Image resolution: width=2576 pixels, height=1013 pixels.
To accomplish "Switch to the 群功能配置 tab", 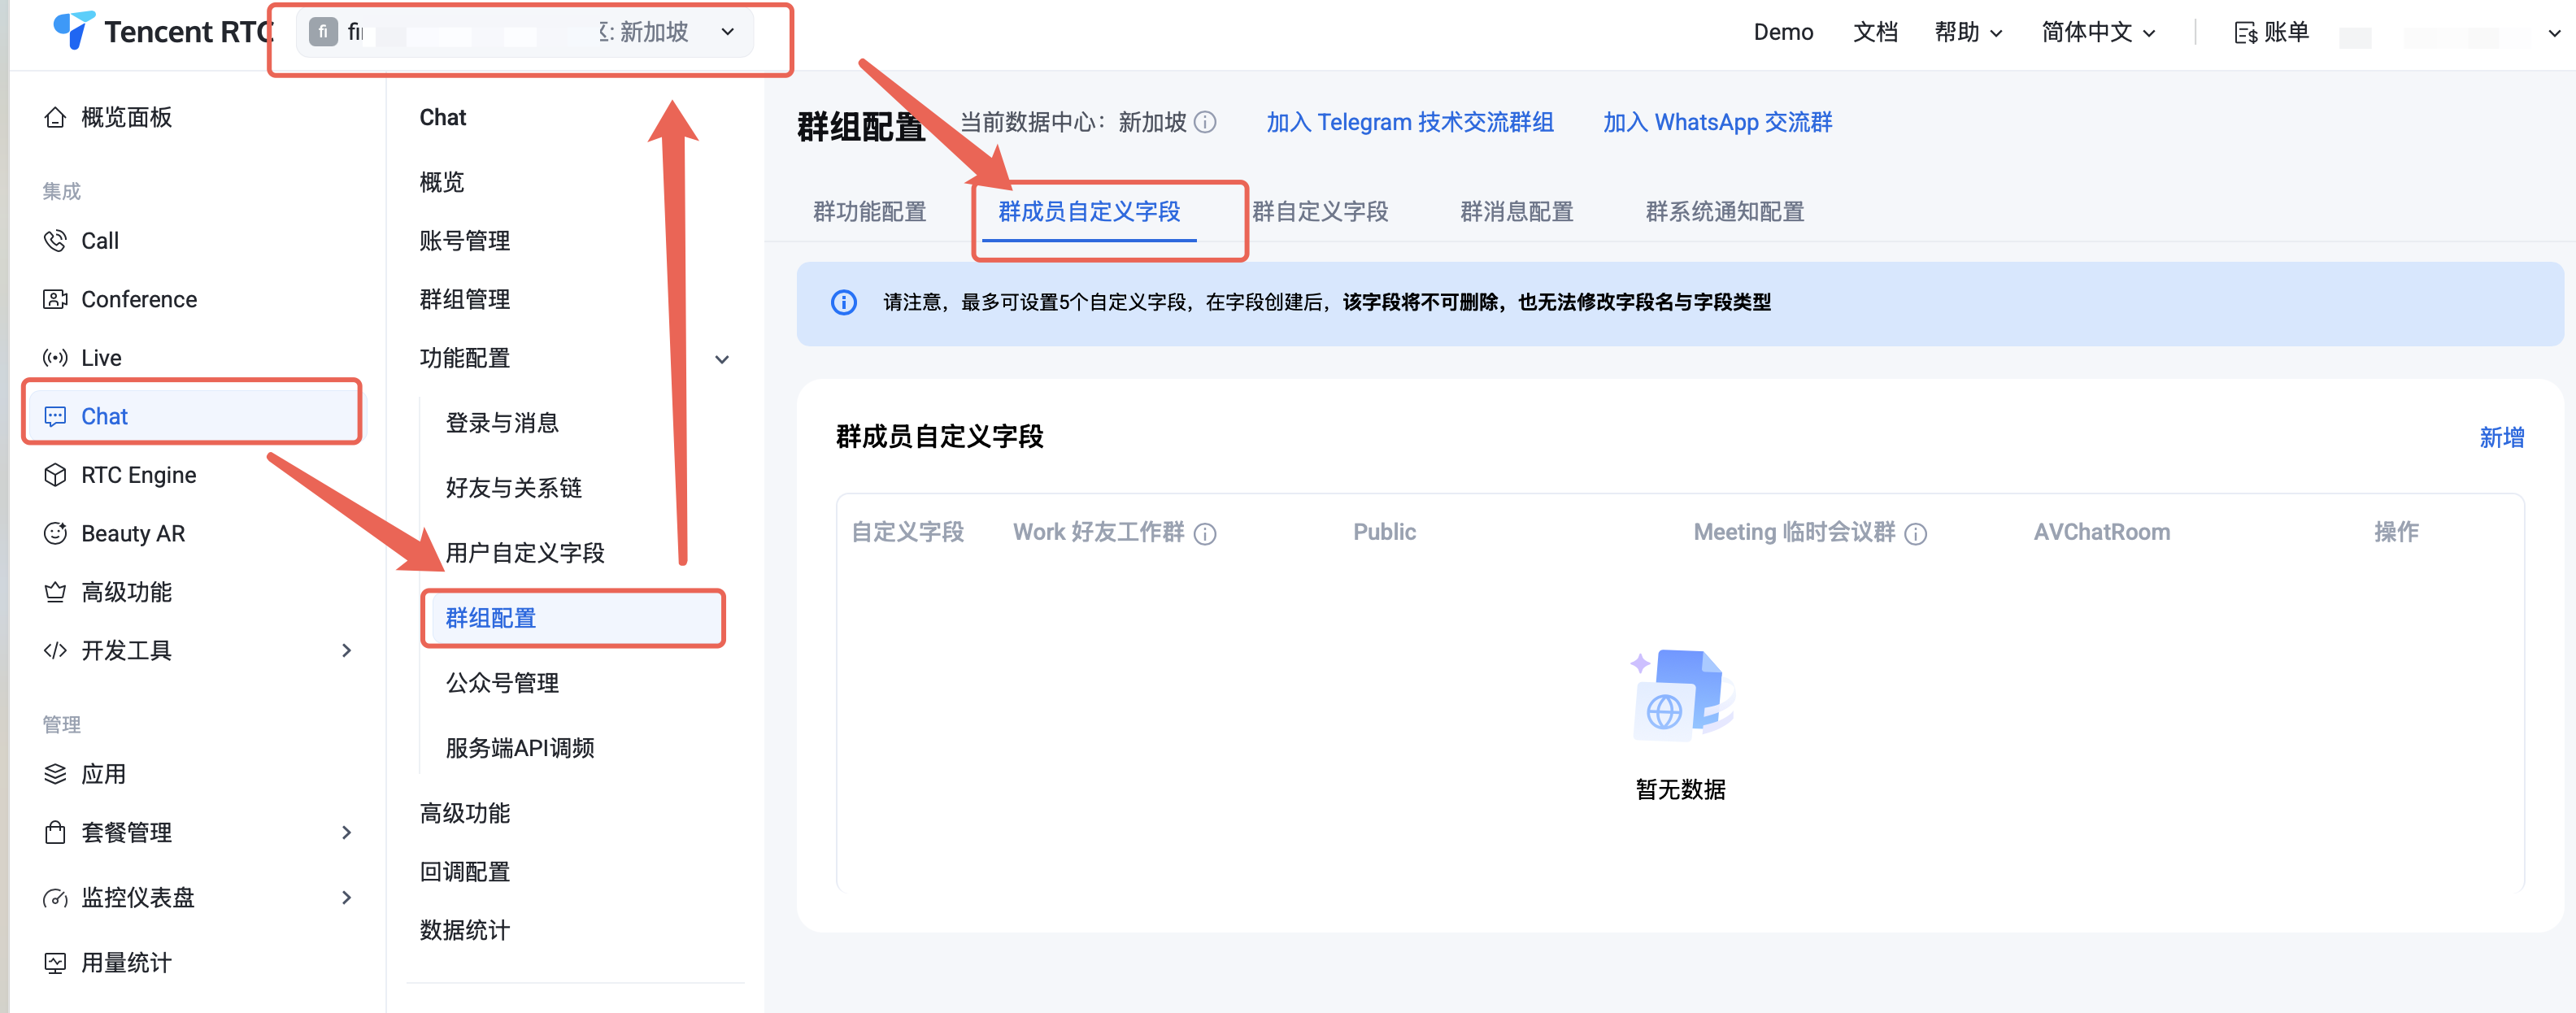I will [869, 212].
